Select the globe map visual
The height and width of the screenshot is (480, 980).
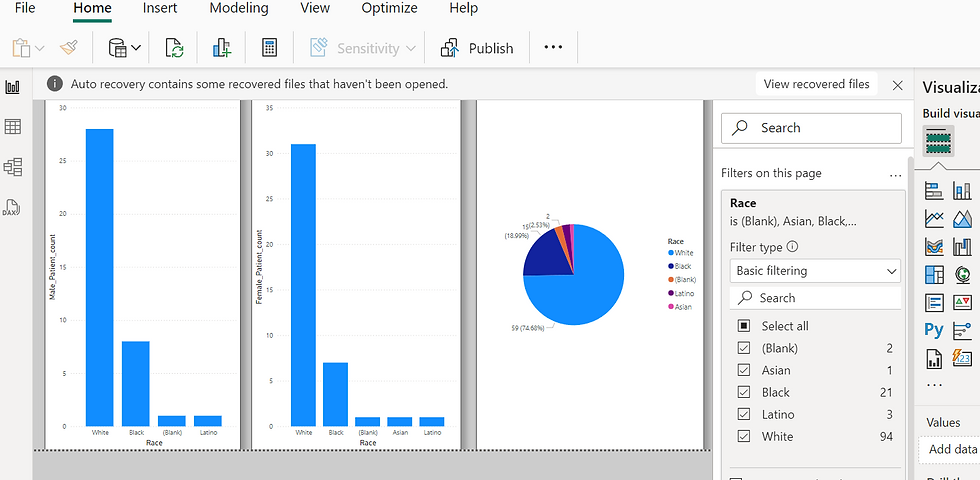[x=962, y=274]
